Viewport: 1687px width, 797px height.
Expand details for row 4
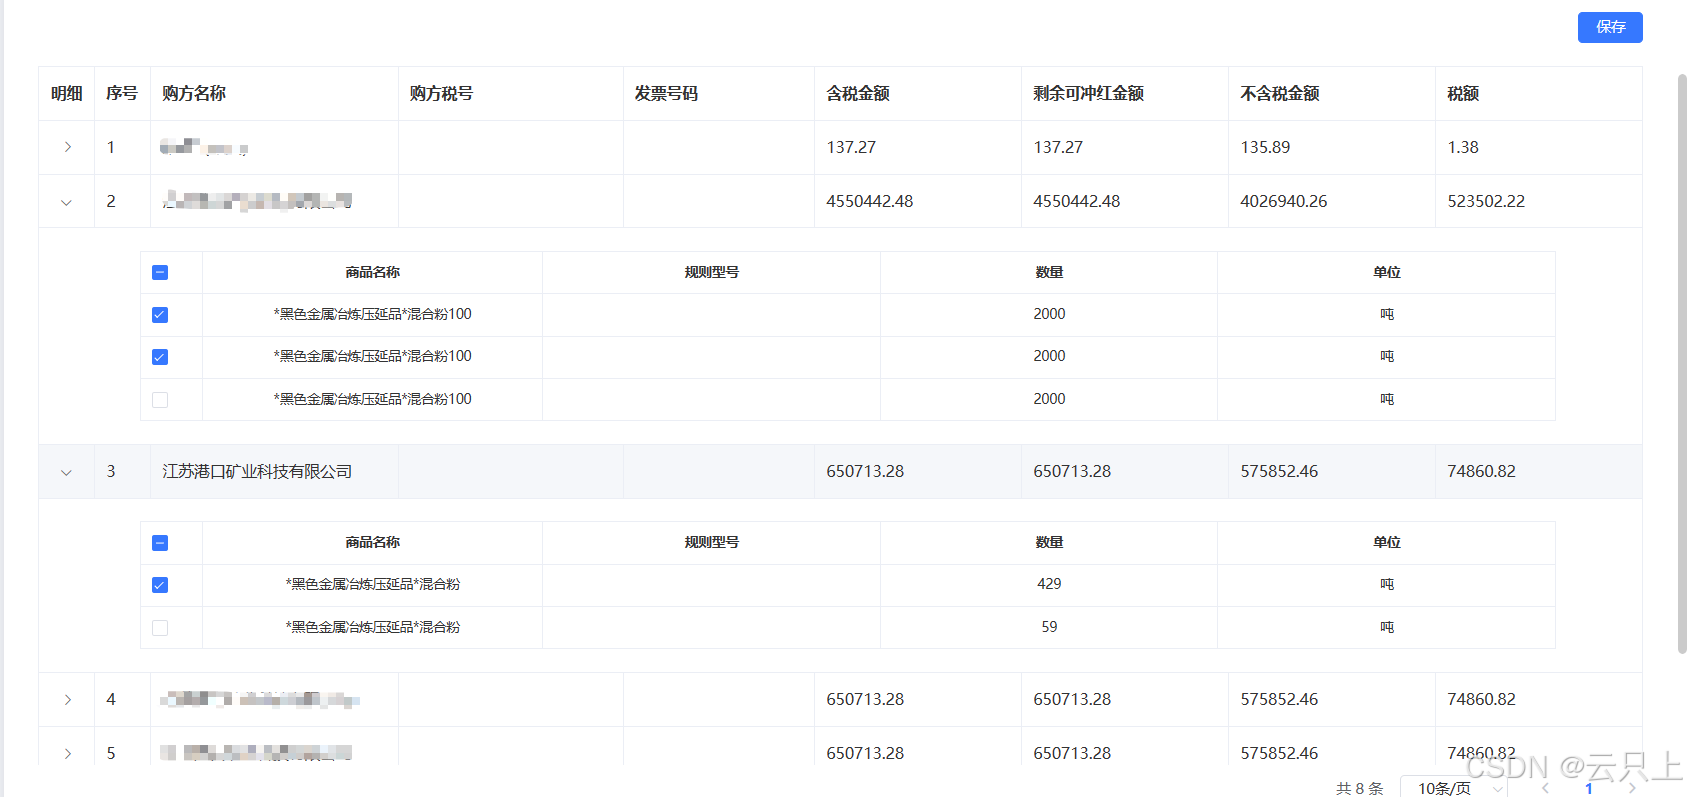(67, 700)
